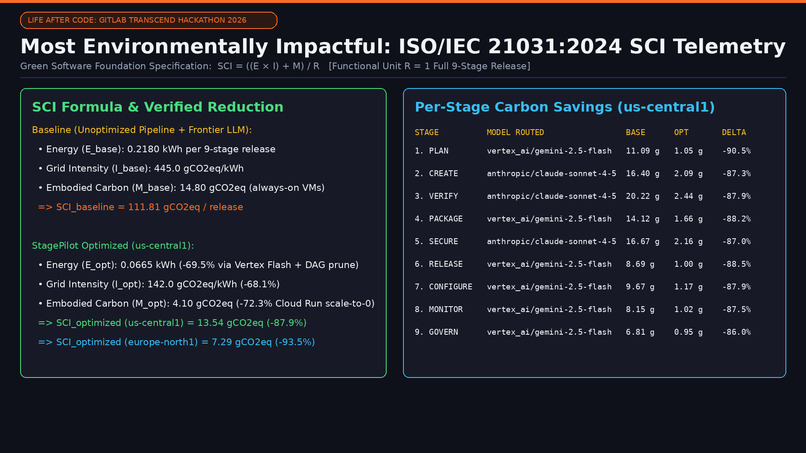
Task: Click the model name in the SECURE row
Action: tap(552, 242)
